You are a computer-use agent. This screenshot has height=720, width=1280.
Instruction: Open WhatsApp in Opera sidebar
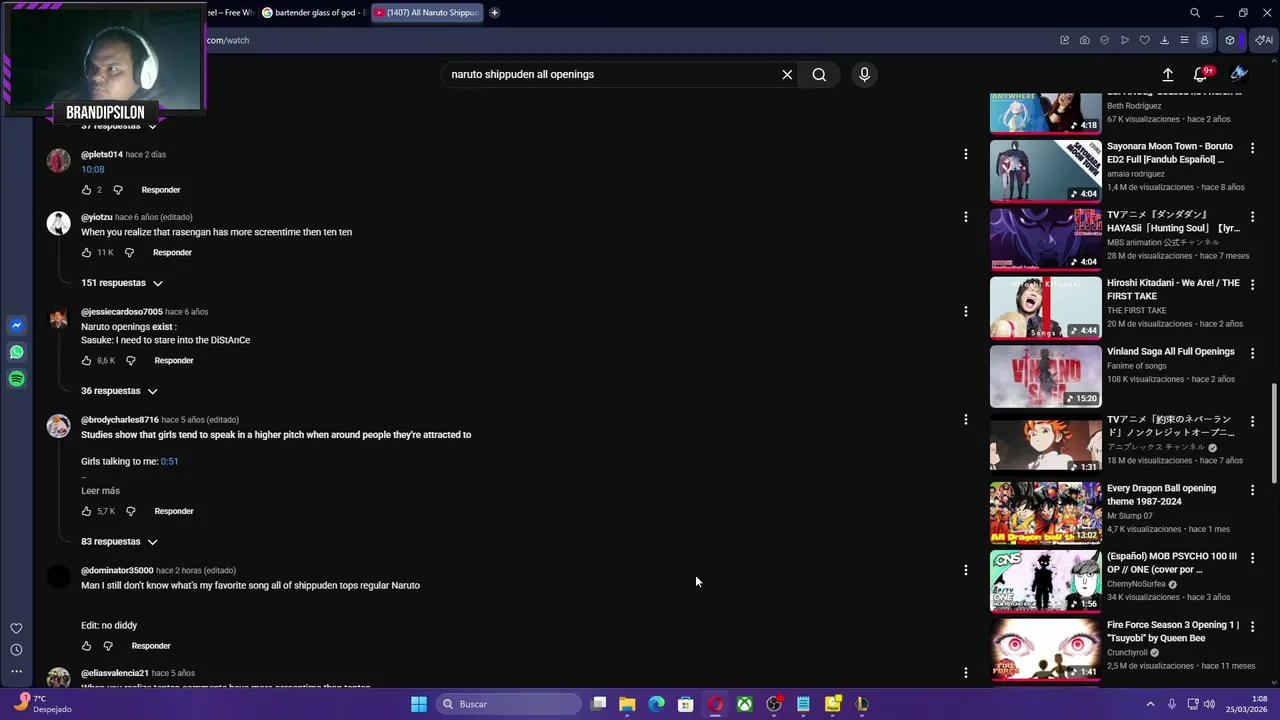16,352
